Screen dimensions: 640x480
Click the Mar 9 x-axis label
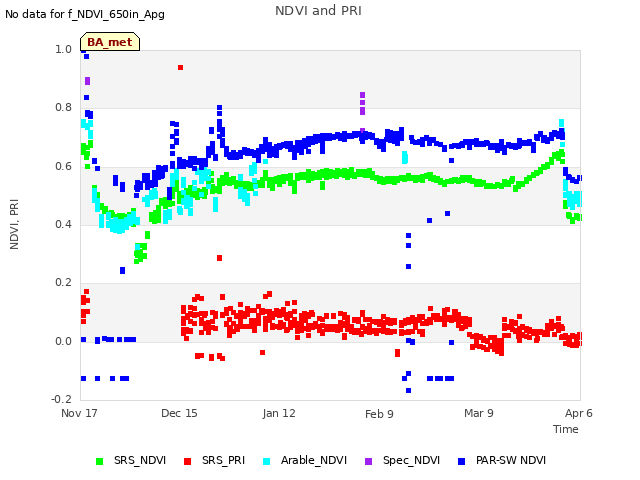[x=479, y=413]
